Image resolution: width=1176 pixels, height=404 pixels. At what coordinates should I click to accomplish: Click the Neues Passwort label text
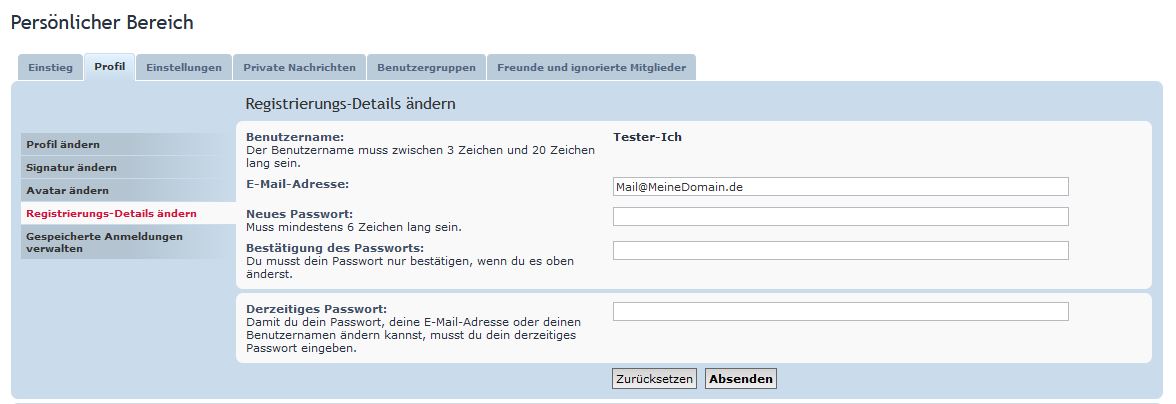click(x=299, y=214)
